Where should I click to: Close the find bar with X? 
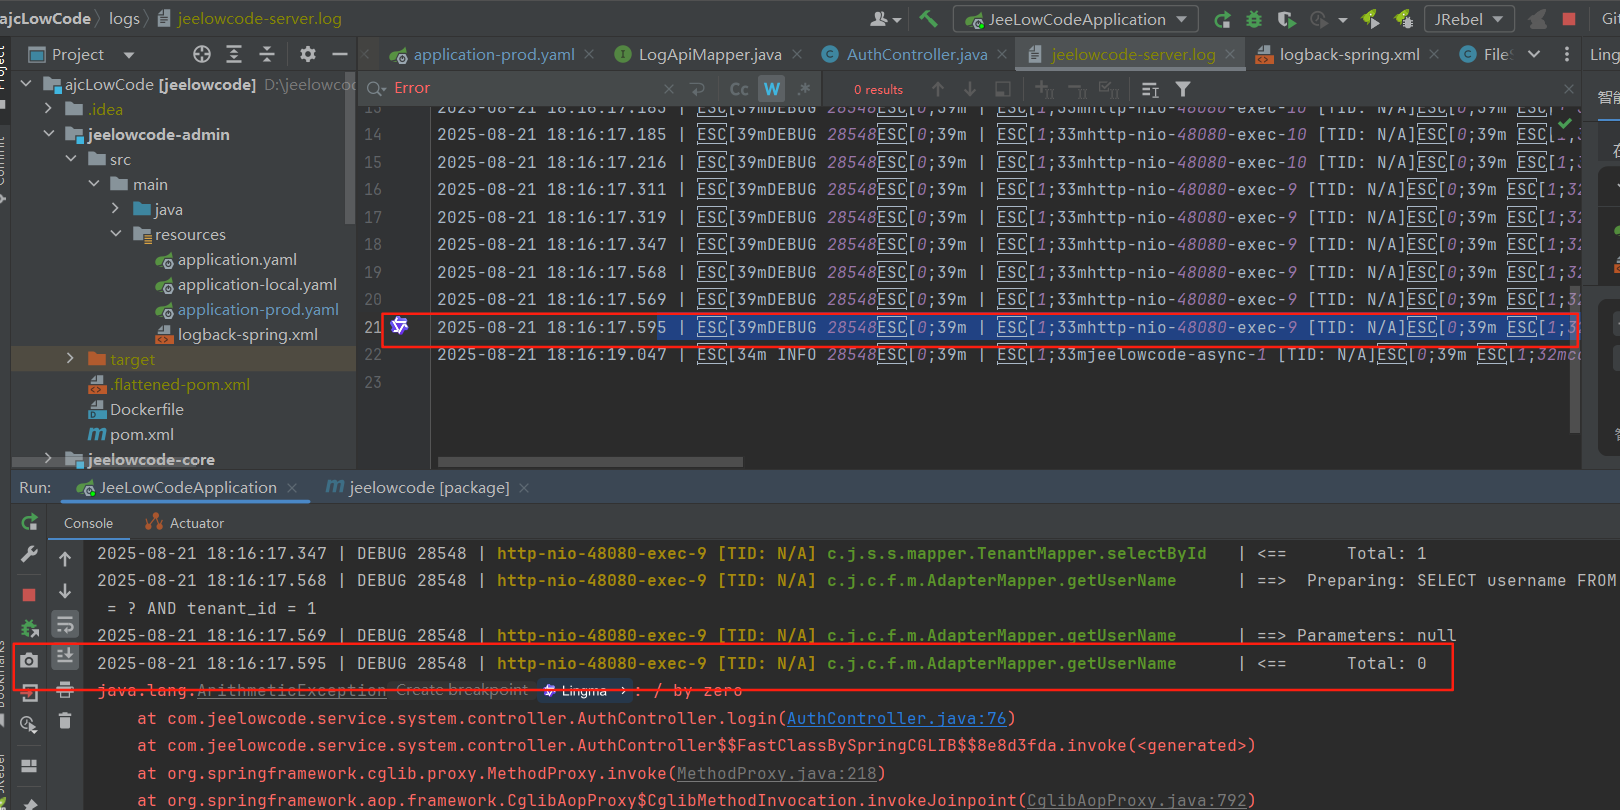point(1569,89)
